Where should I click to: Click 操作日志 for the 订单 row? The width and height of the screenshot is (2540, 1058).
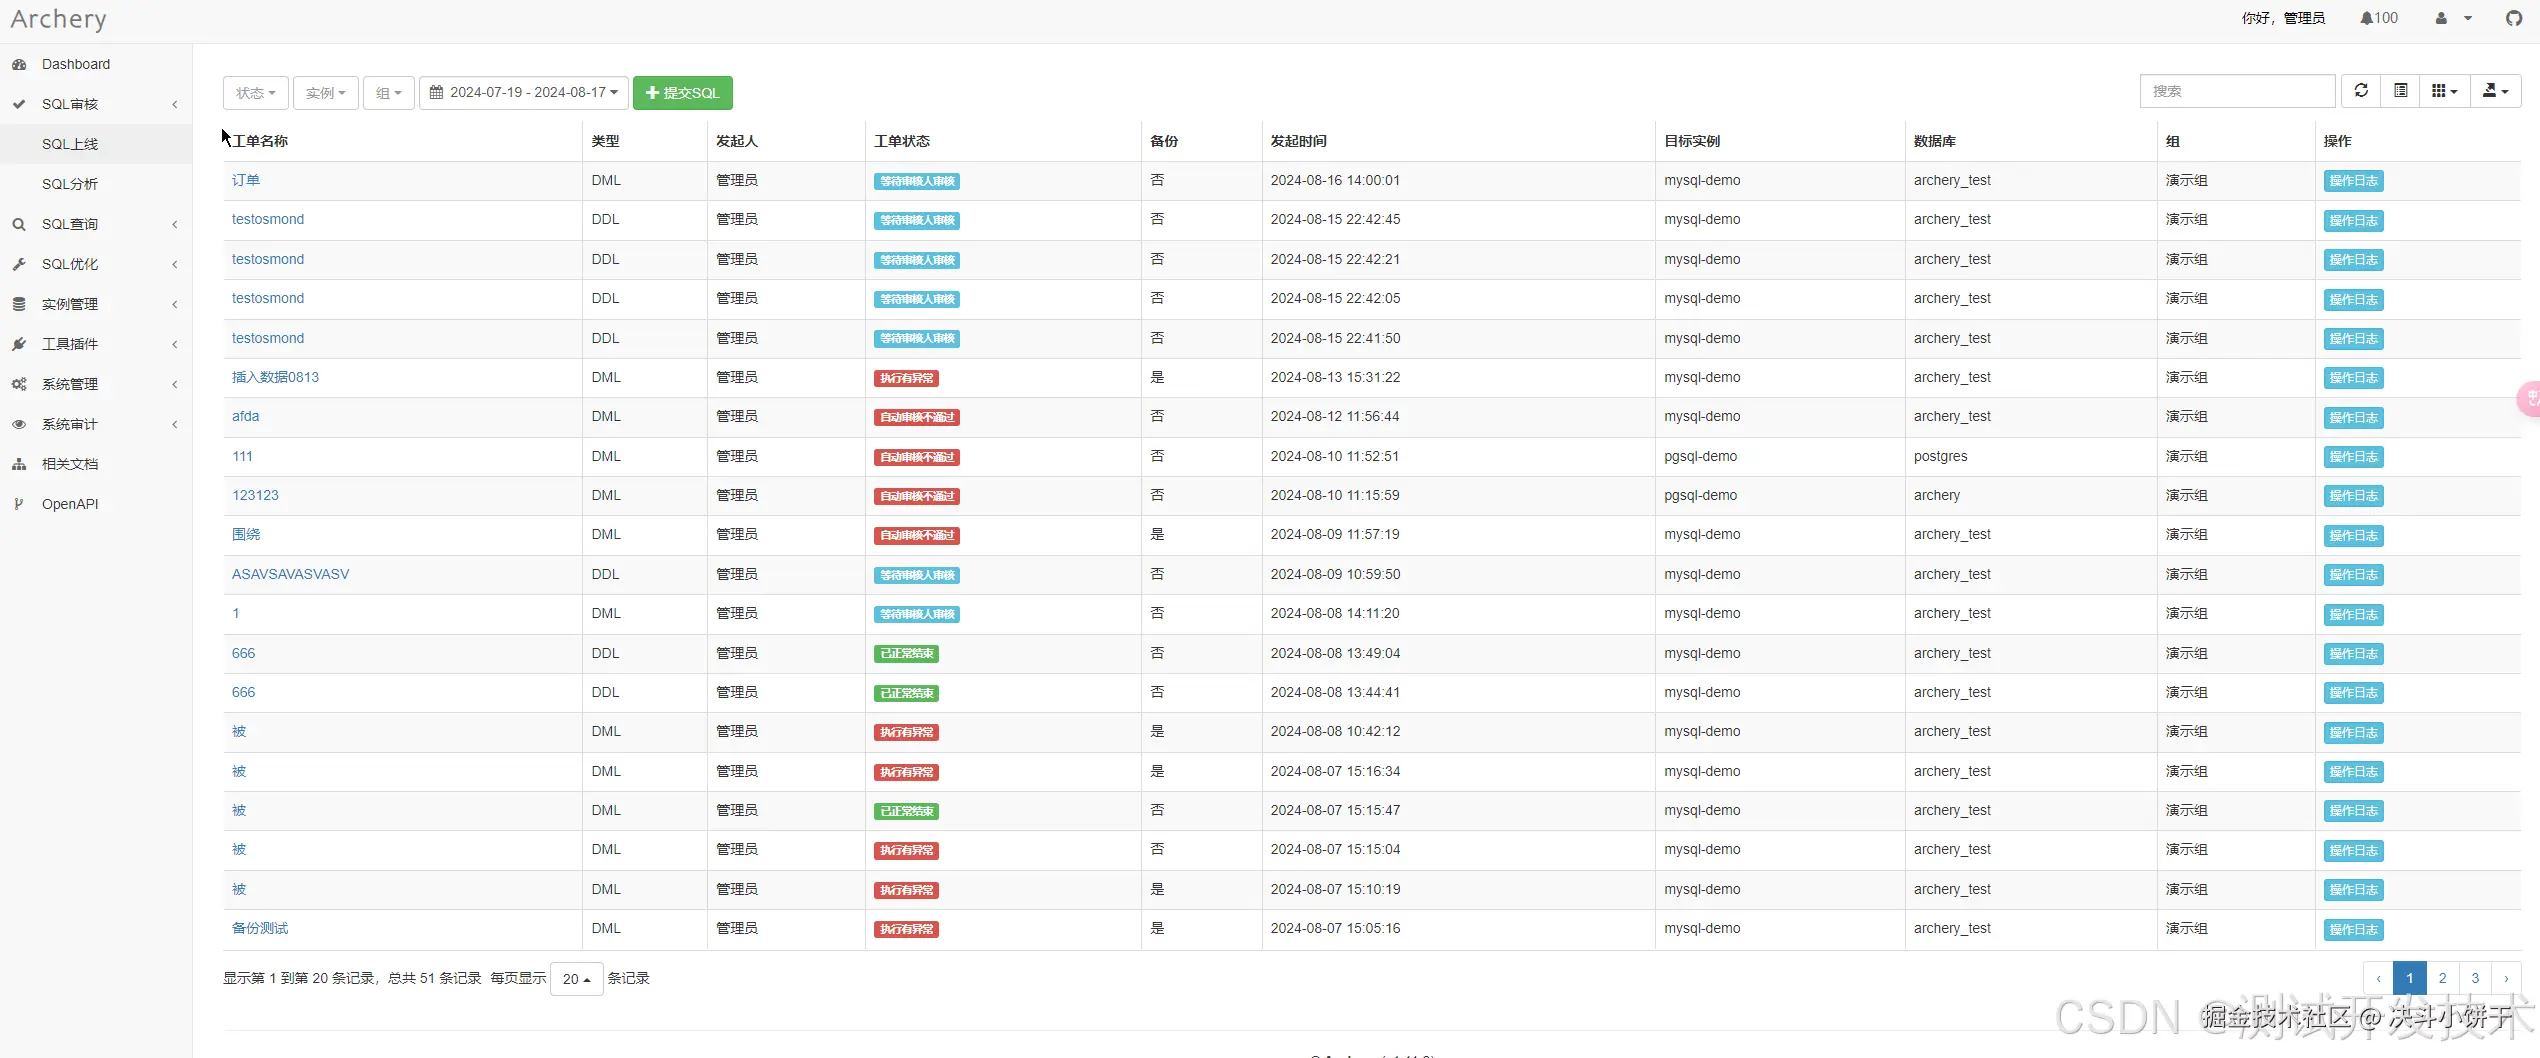pos(2353,181)
